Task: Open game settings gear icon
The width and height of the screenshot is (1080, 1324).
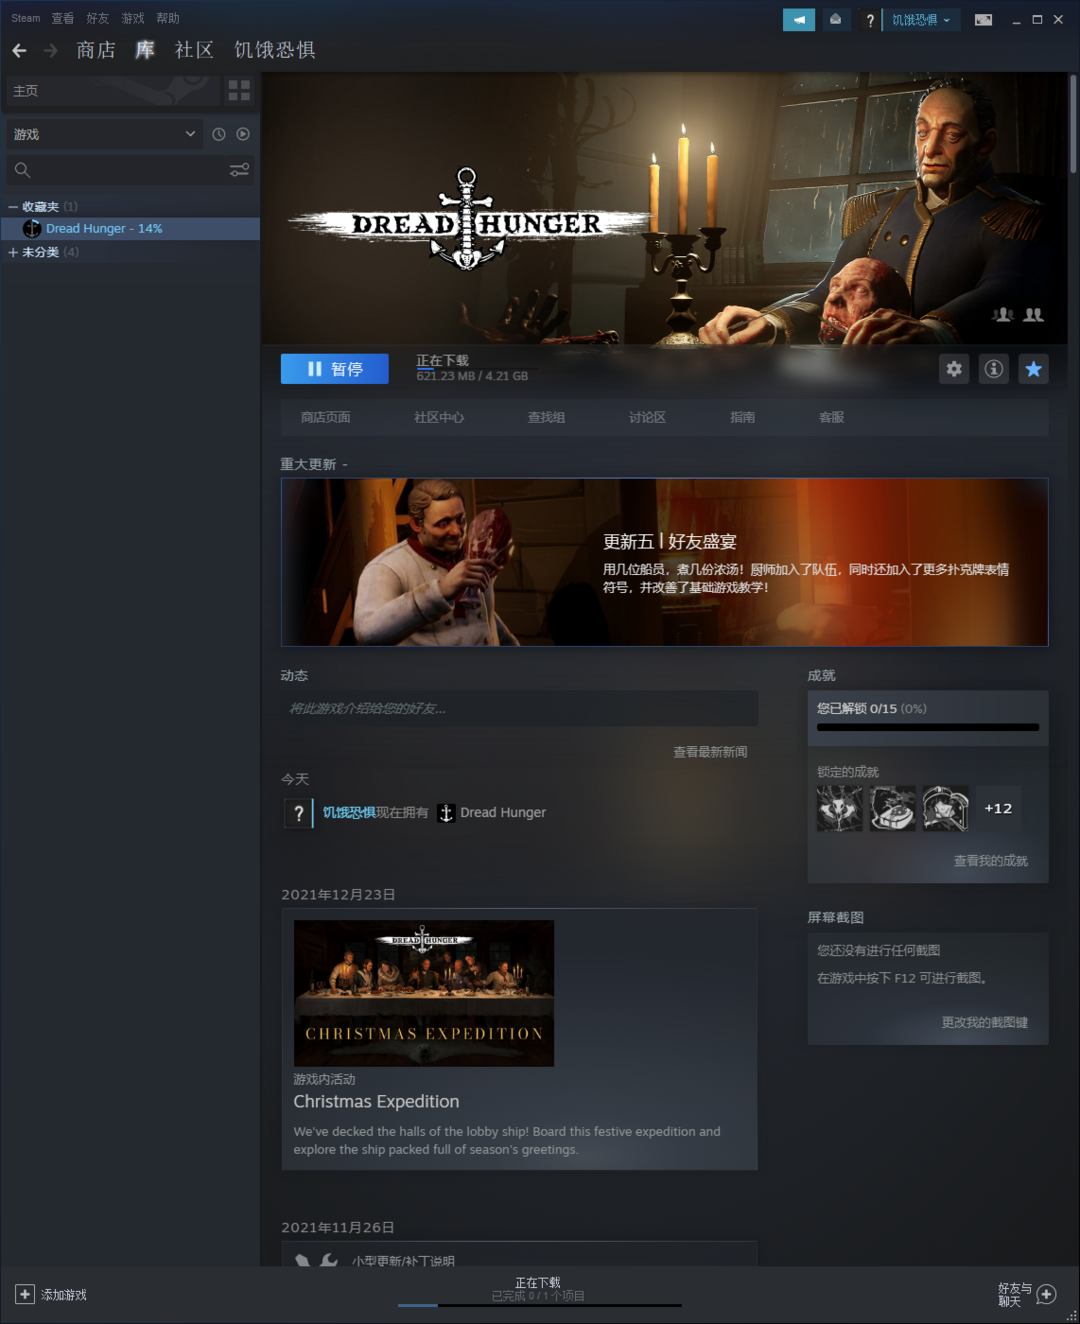Action: coord(954,369)
